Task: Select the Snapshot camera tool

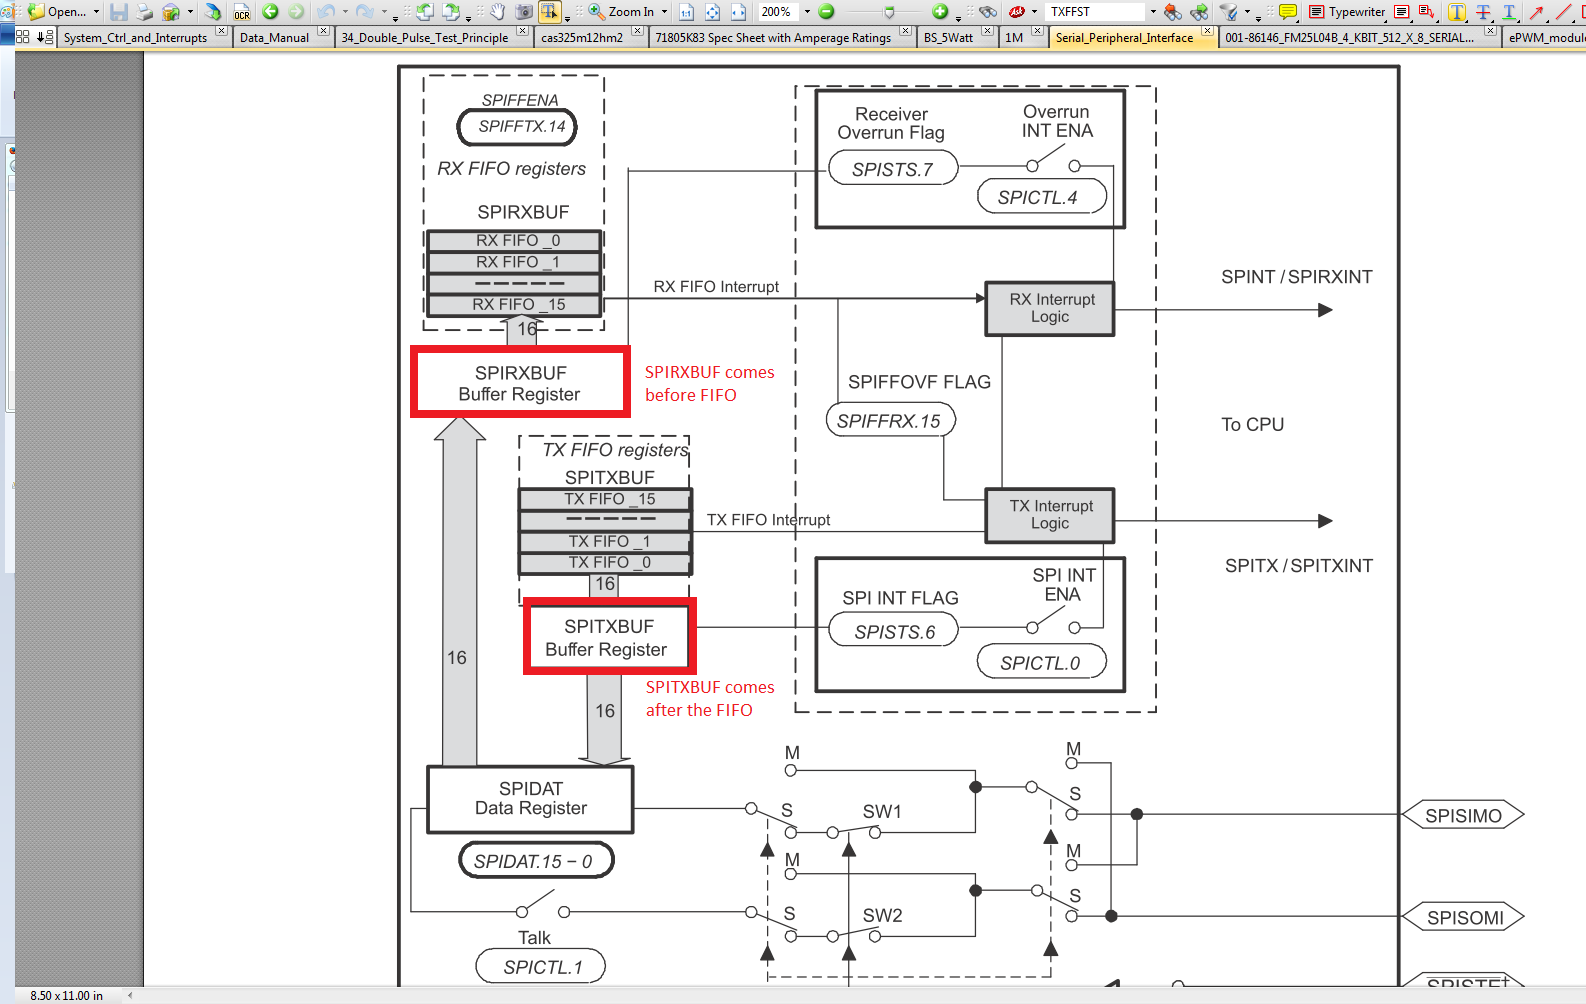Action: [523, 12]
